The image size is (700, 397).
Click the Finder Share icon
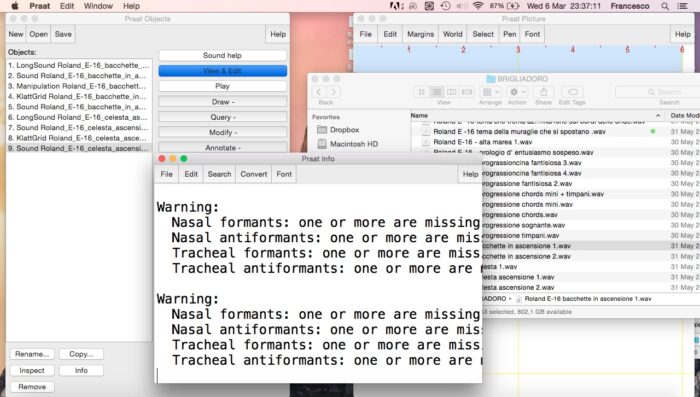tap(543, 92)
